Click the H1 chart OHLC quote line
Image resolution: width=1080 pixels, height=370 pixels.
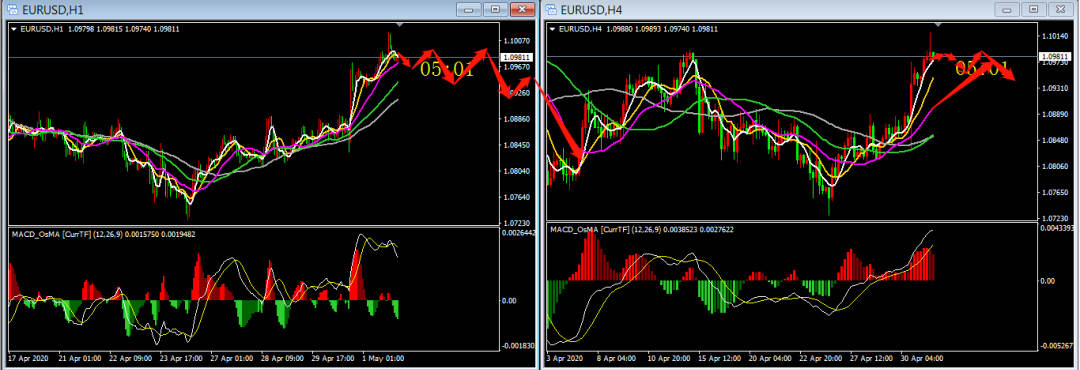coord(100,29)
